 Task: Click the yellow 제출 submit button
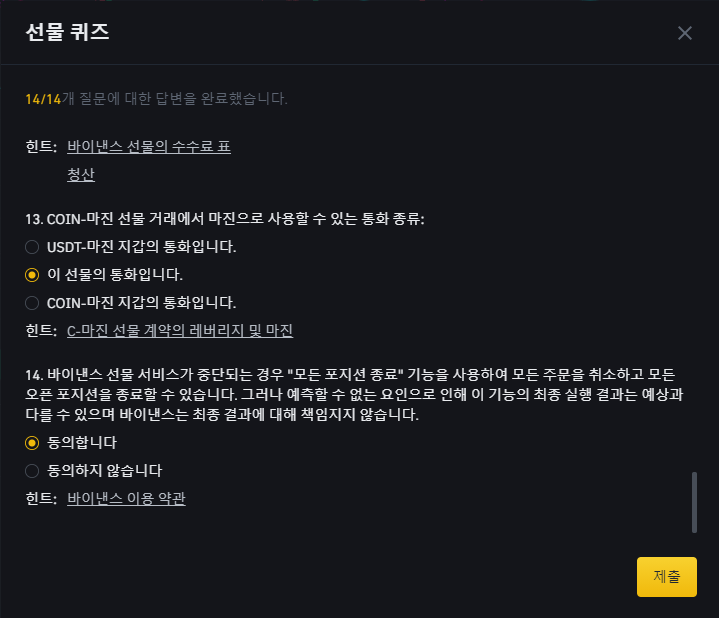[666, 577]
